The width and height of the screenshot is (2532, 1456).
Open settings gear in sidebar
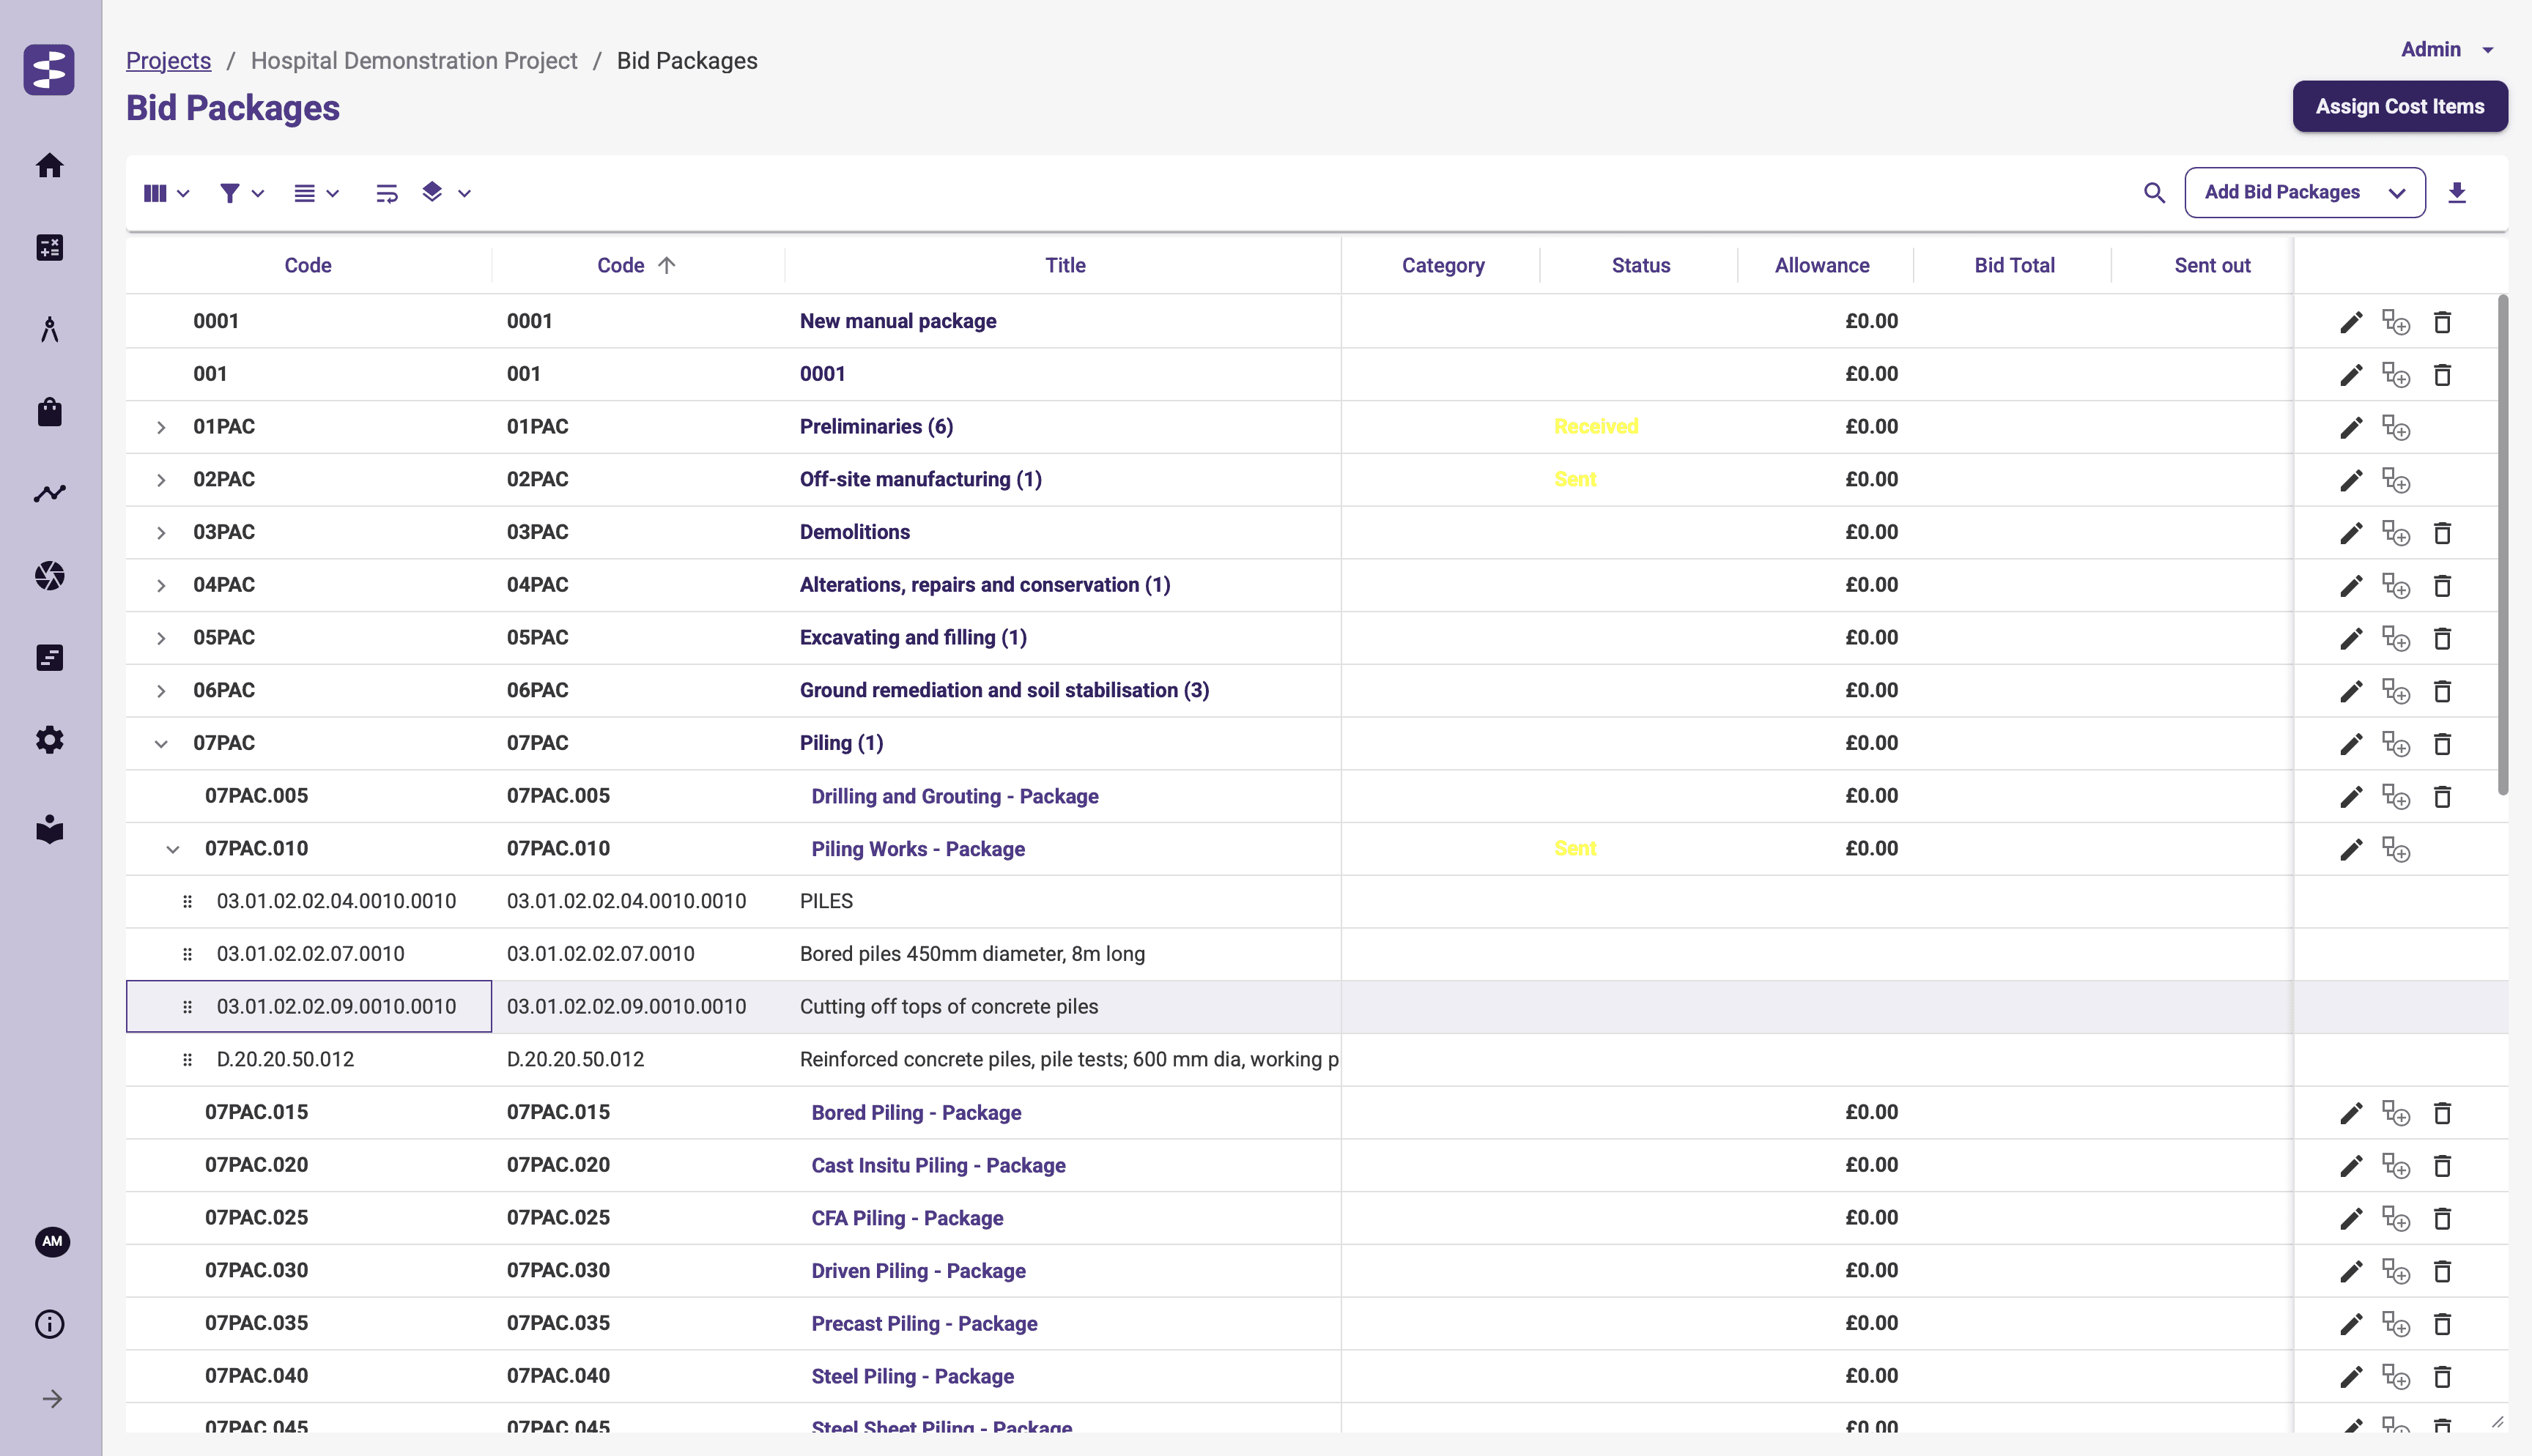(50, 740)
